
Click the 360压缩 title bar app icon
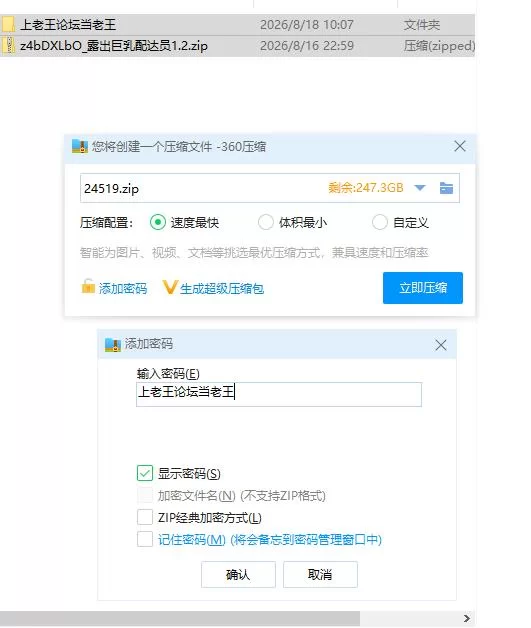80,147
